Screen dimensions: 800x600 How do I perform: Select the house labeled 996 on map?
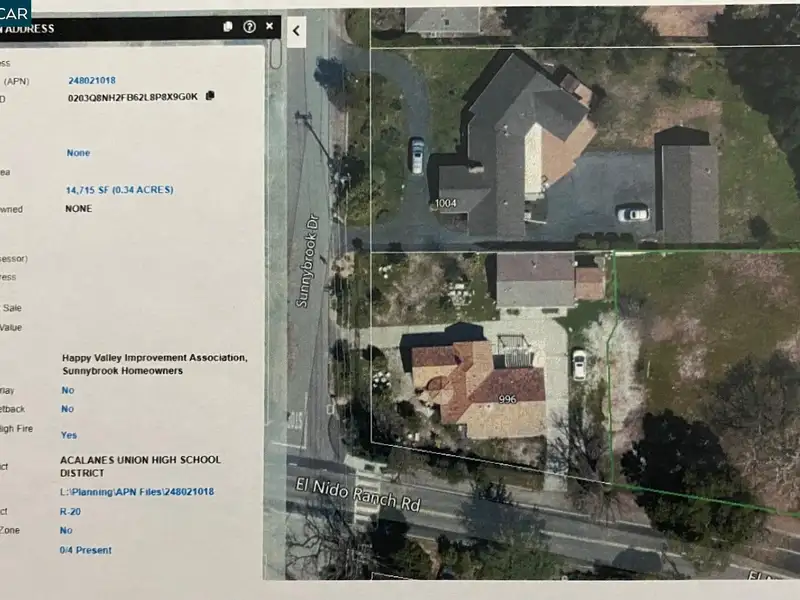pyautogui.click(x=507, y=398)
